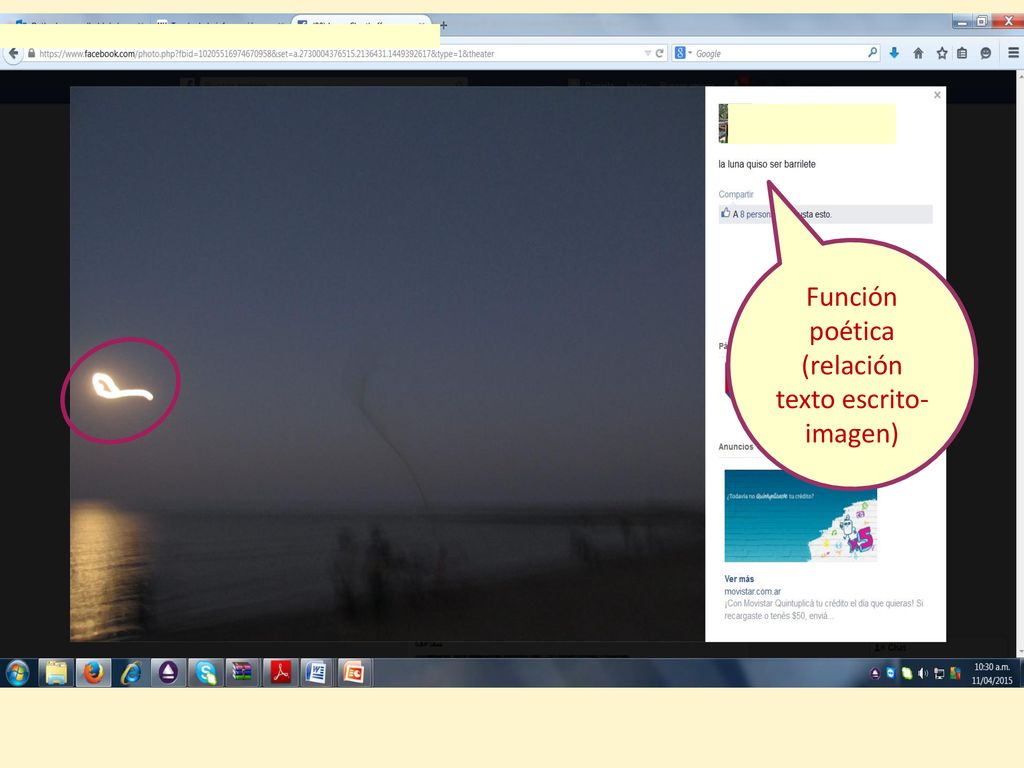Show bookmarks list icon
The width and height of the screenshot is (1024, 768).
962,54
